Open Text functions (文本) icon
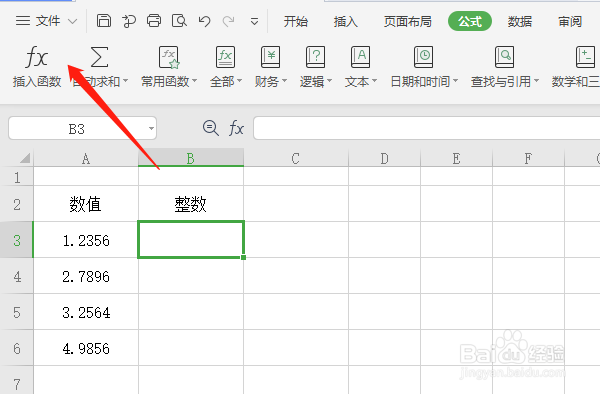 (x=360, y=57)
